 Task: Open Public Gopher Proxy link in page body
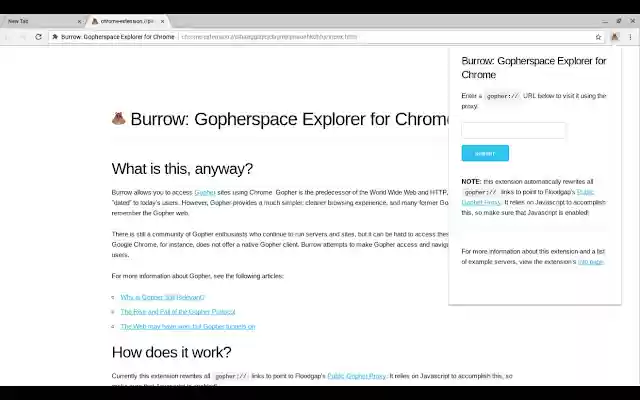[356, 376]
